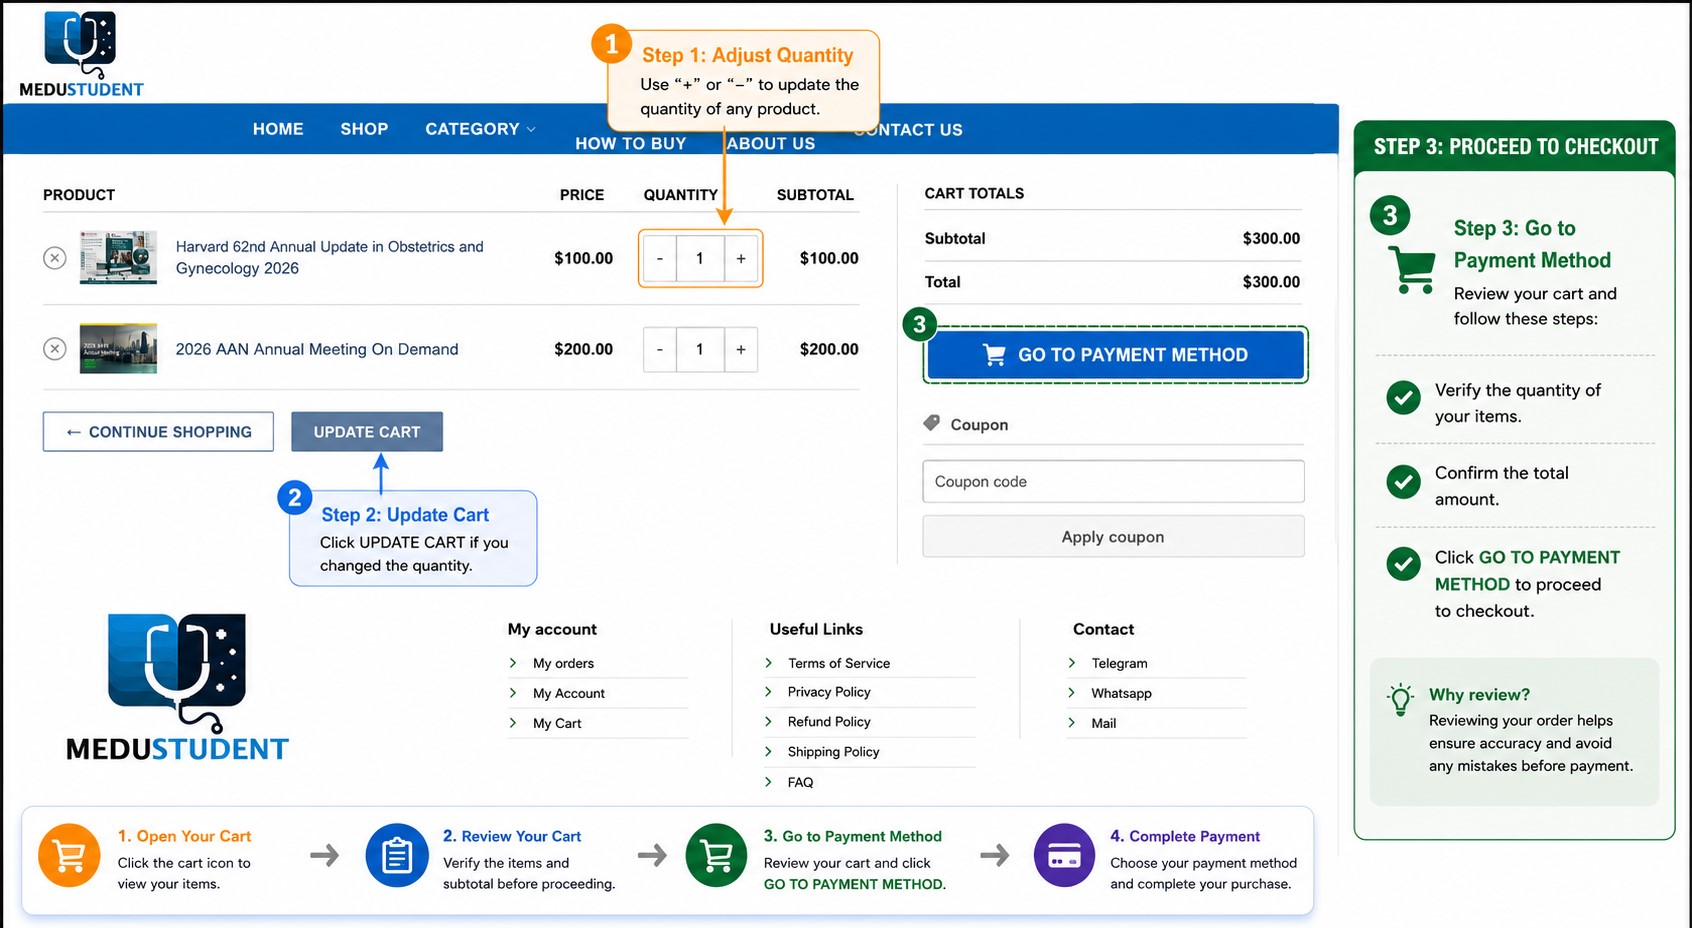The height and width of the screenshot is (928, 1692).
Task: Open the Harvard Obstetrics product thumbnail
Action: 118,258
